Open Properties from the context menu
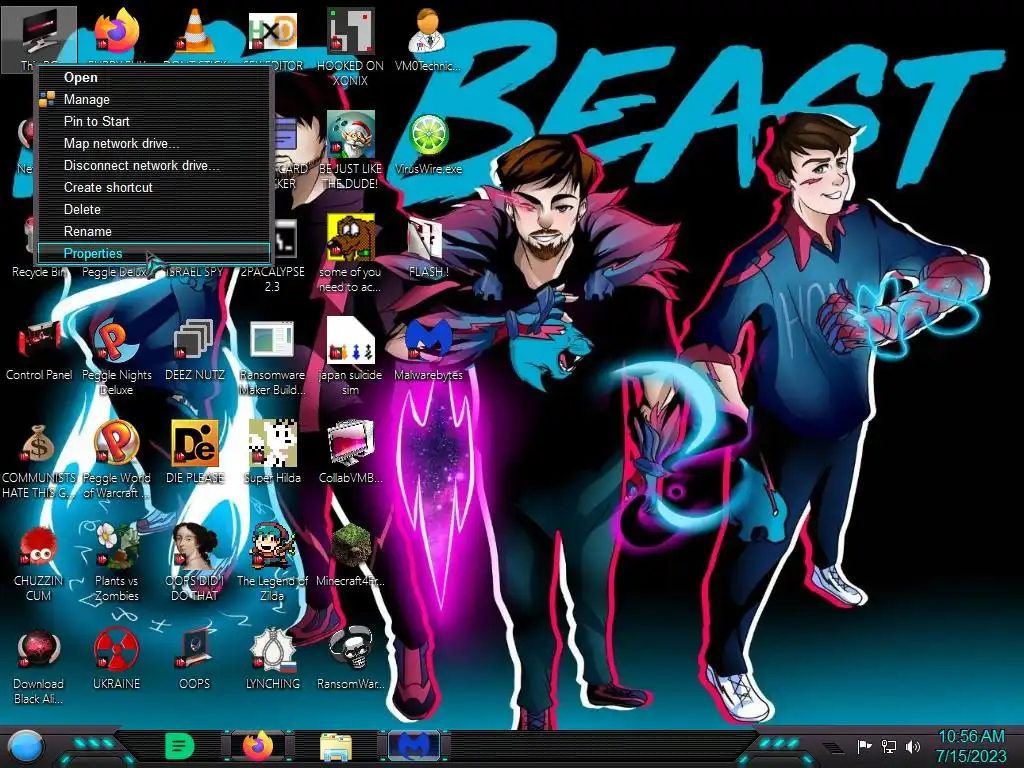 click(x=154, y=253)
